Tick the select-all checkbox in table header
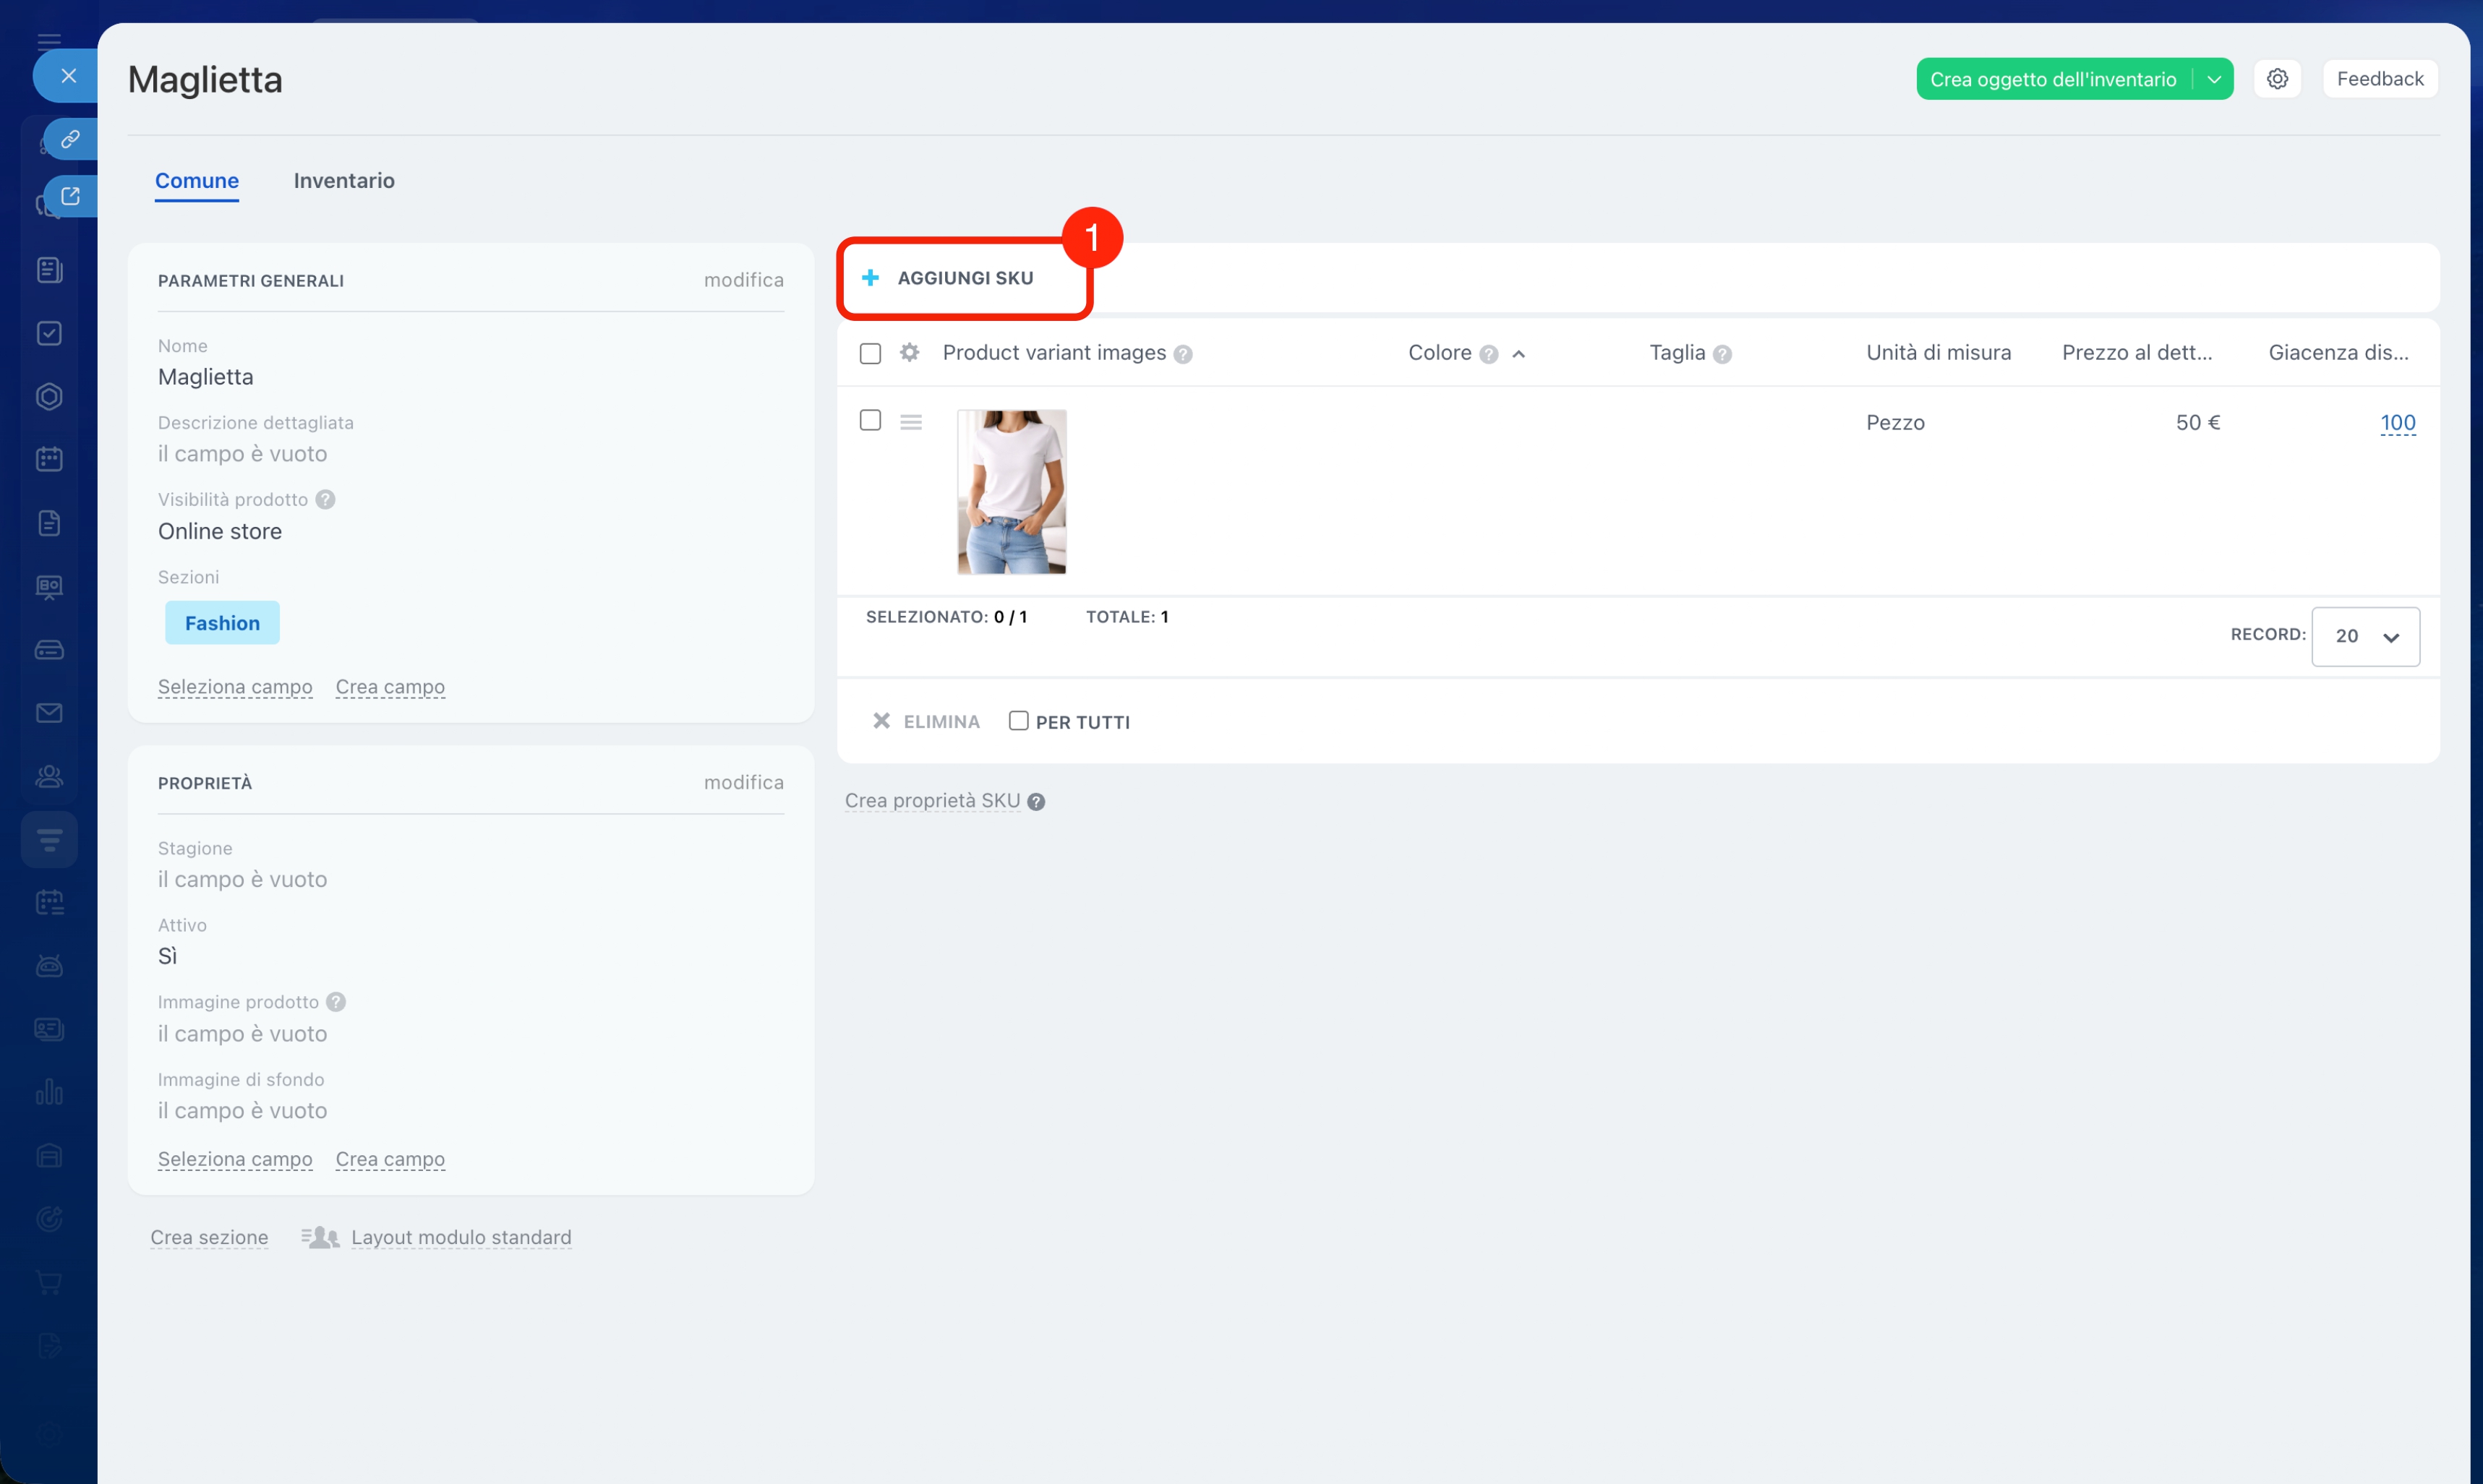2483x1484 pixels. tap(870, 353)
